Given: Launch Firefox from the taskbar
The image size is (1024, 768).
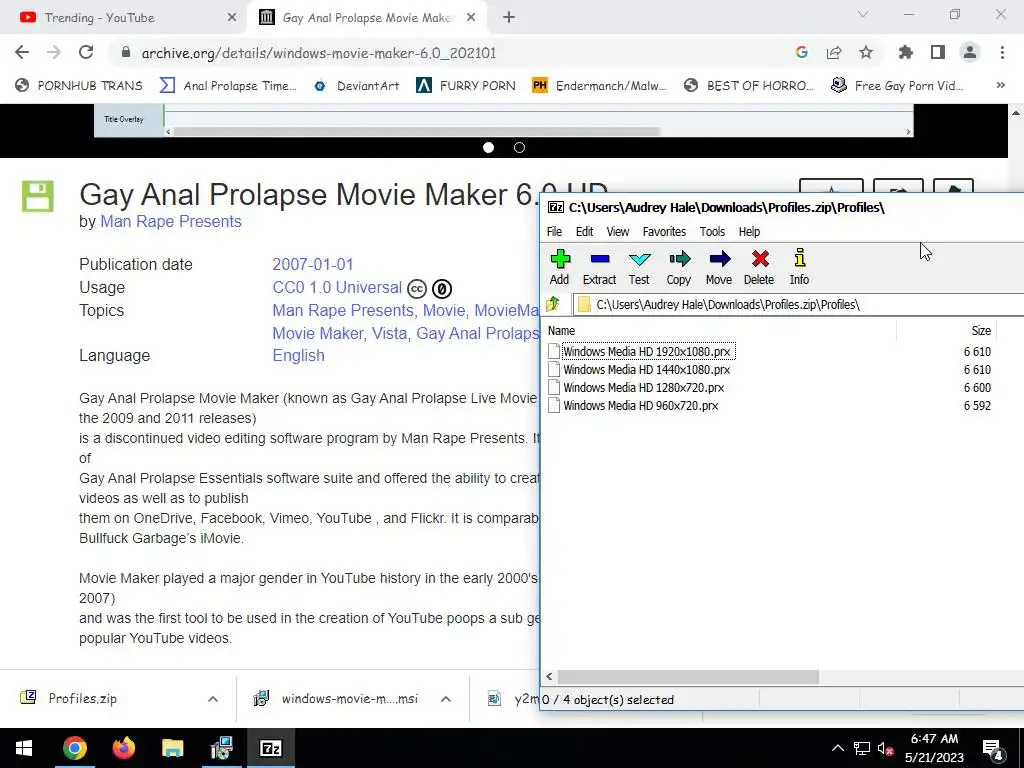Looking at the screenshot, I should pos(123,748).
